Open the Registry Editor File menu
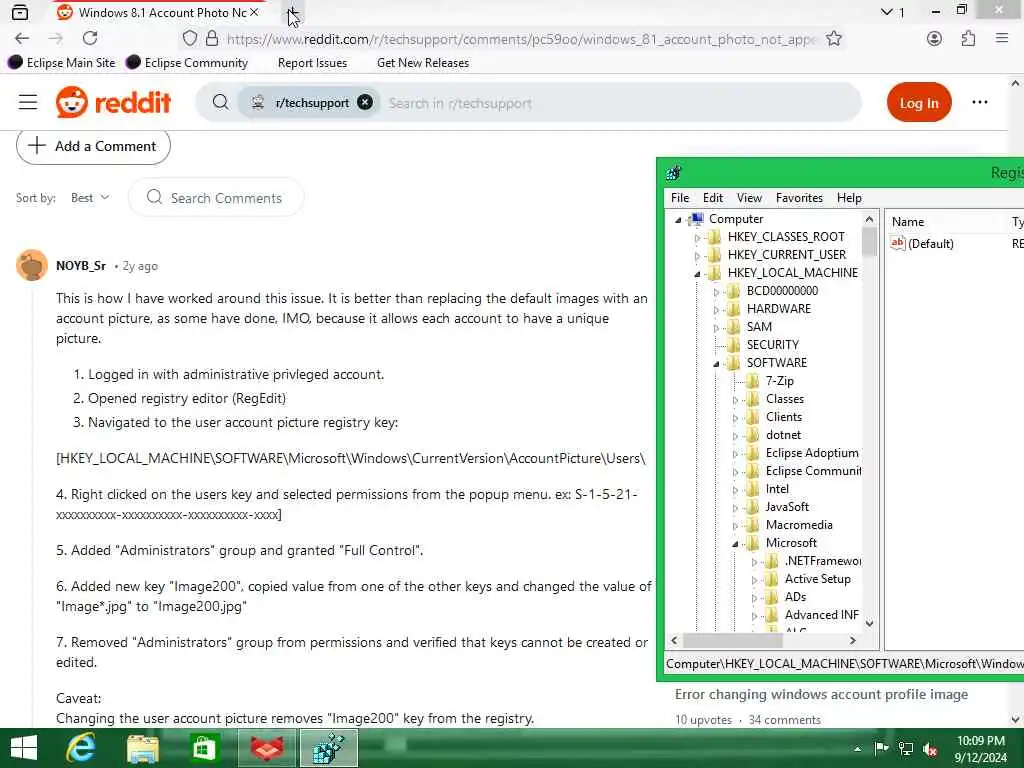 pos(680,198)
